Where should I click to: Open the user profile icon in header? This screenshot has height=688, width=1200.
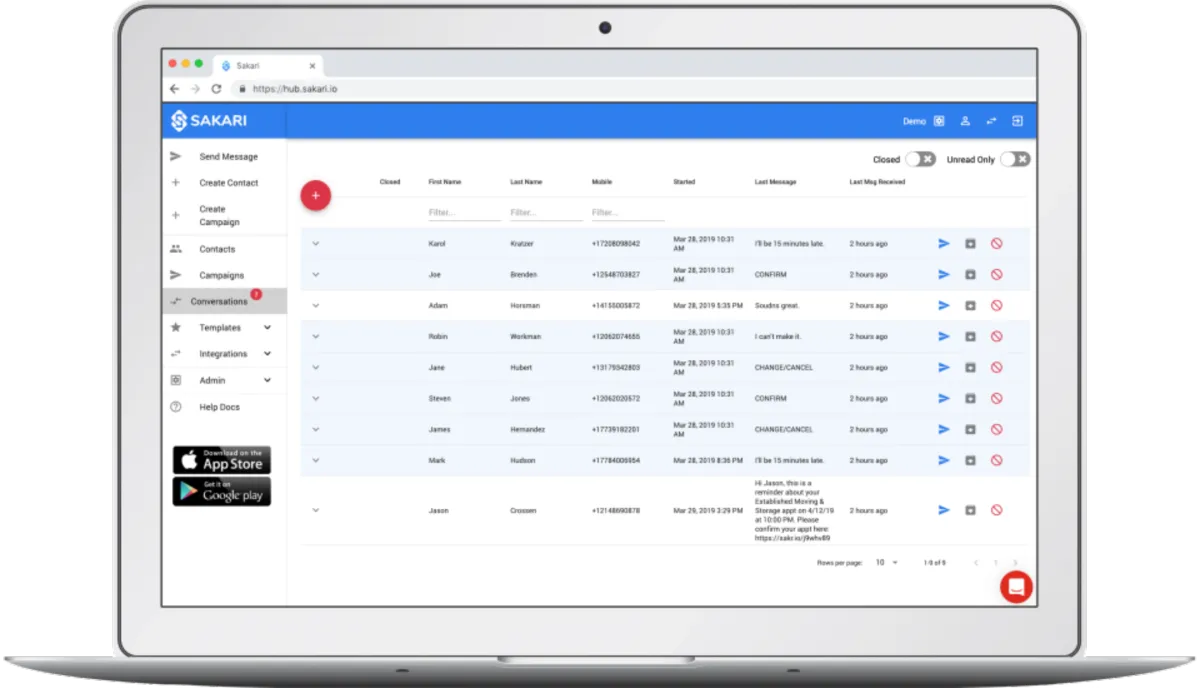(965, 121)
